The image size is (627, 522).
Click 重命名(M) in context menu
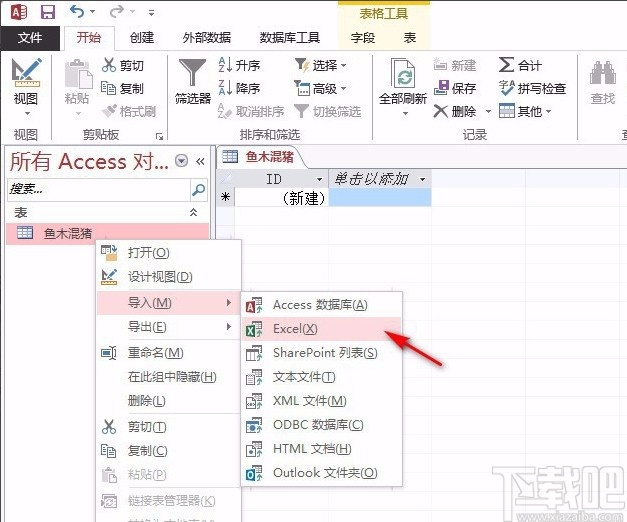click(169, 353)
